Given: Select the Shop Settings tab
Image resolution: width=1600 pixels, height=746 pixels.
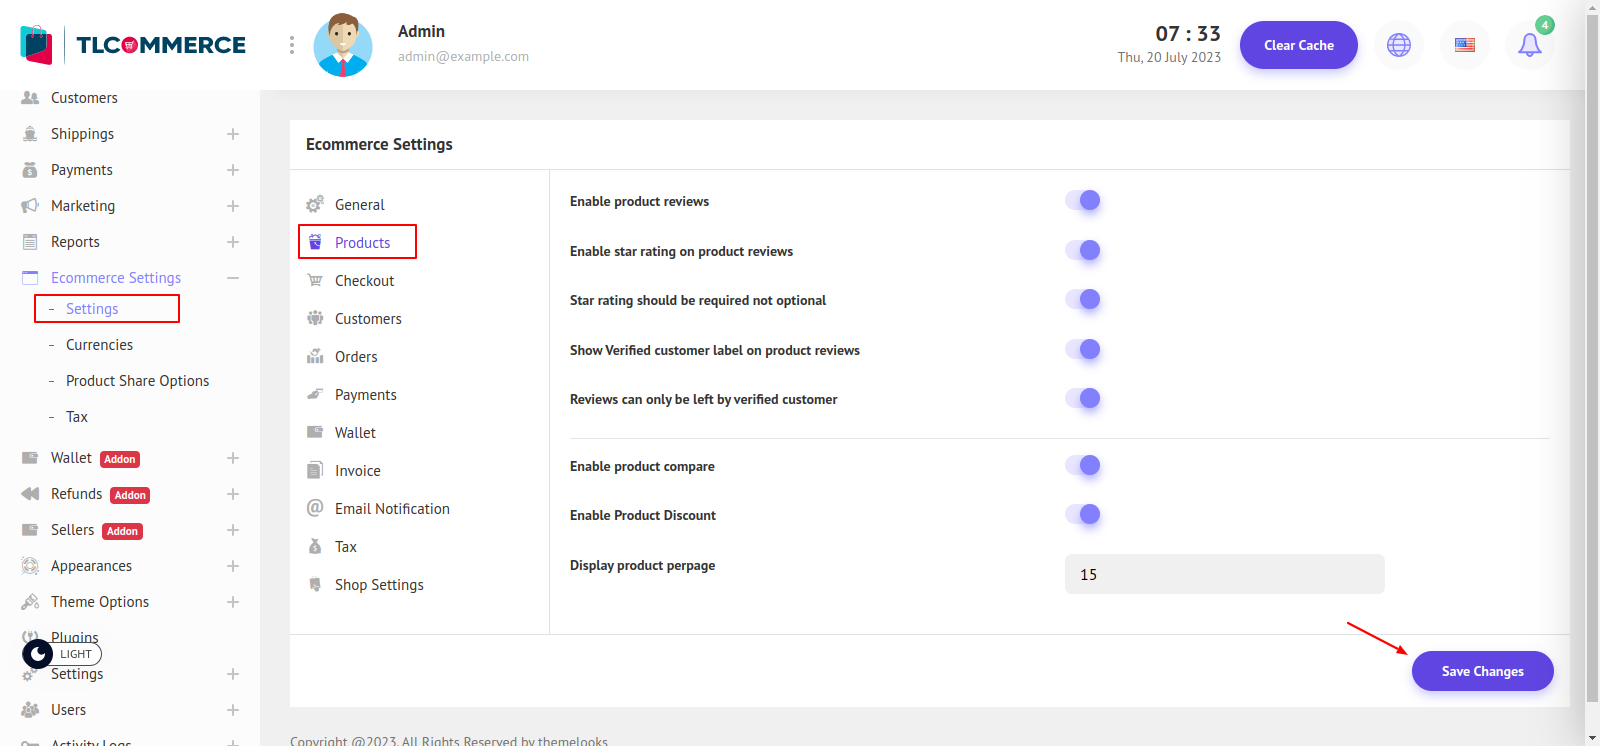Looking at the screenshot, I should tap(379, 585).
